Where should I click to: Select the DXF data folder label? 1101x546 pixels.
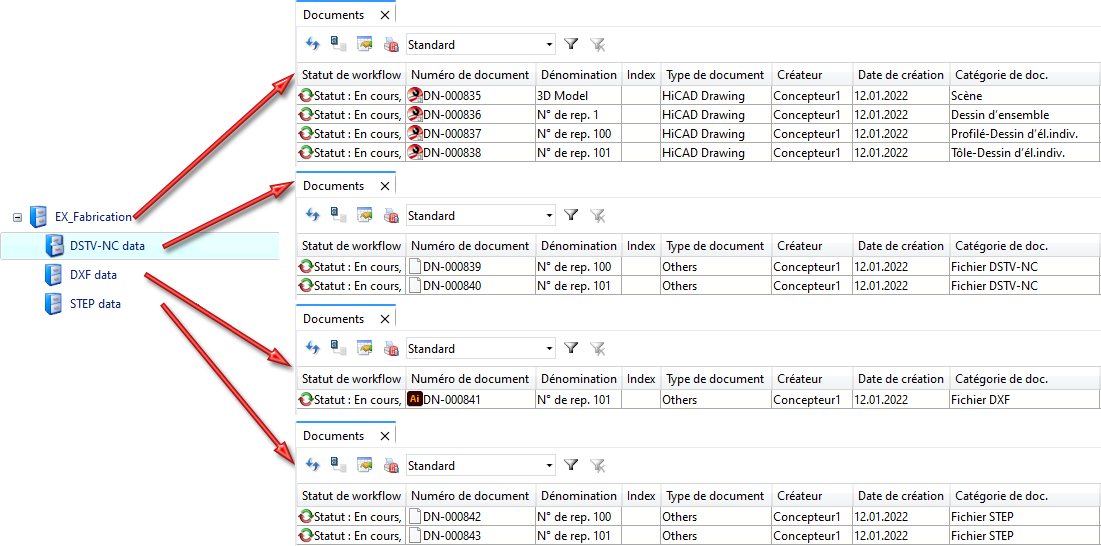click(93, 274)
